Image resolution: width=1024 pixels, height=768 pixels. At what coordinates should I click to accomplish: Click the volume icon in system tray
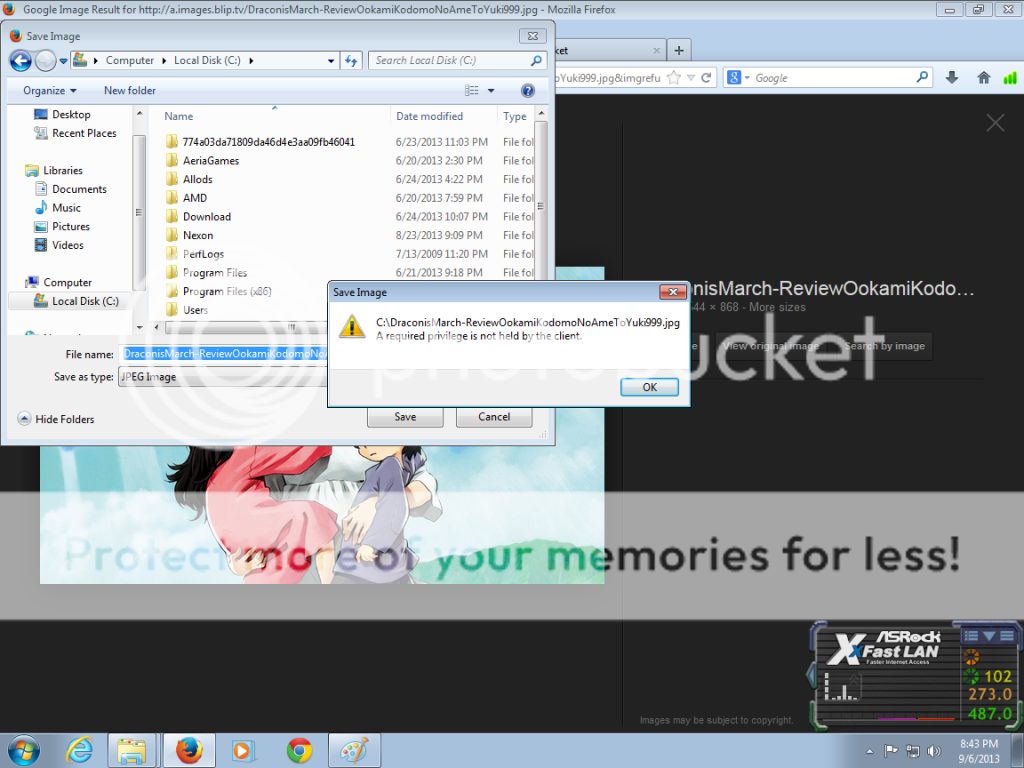[934, 751]
